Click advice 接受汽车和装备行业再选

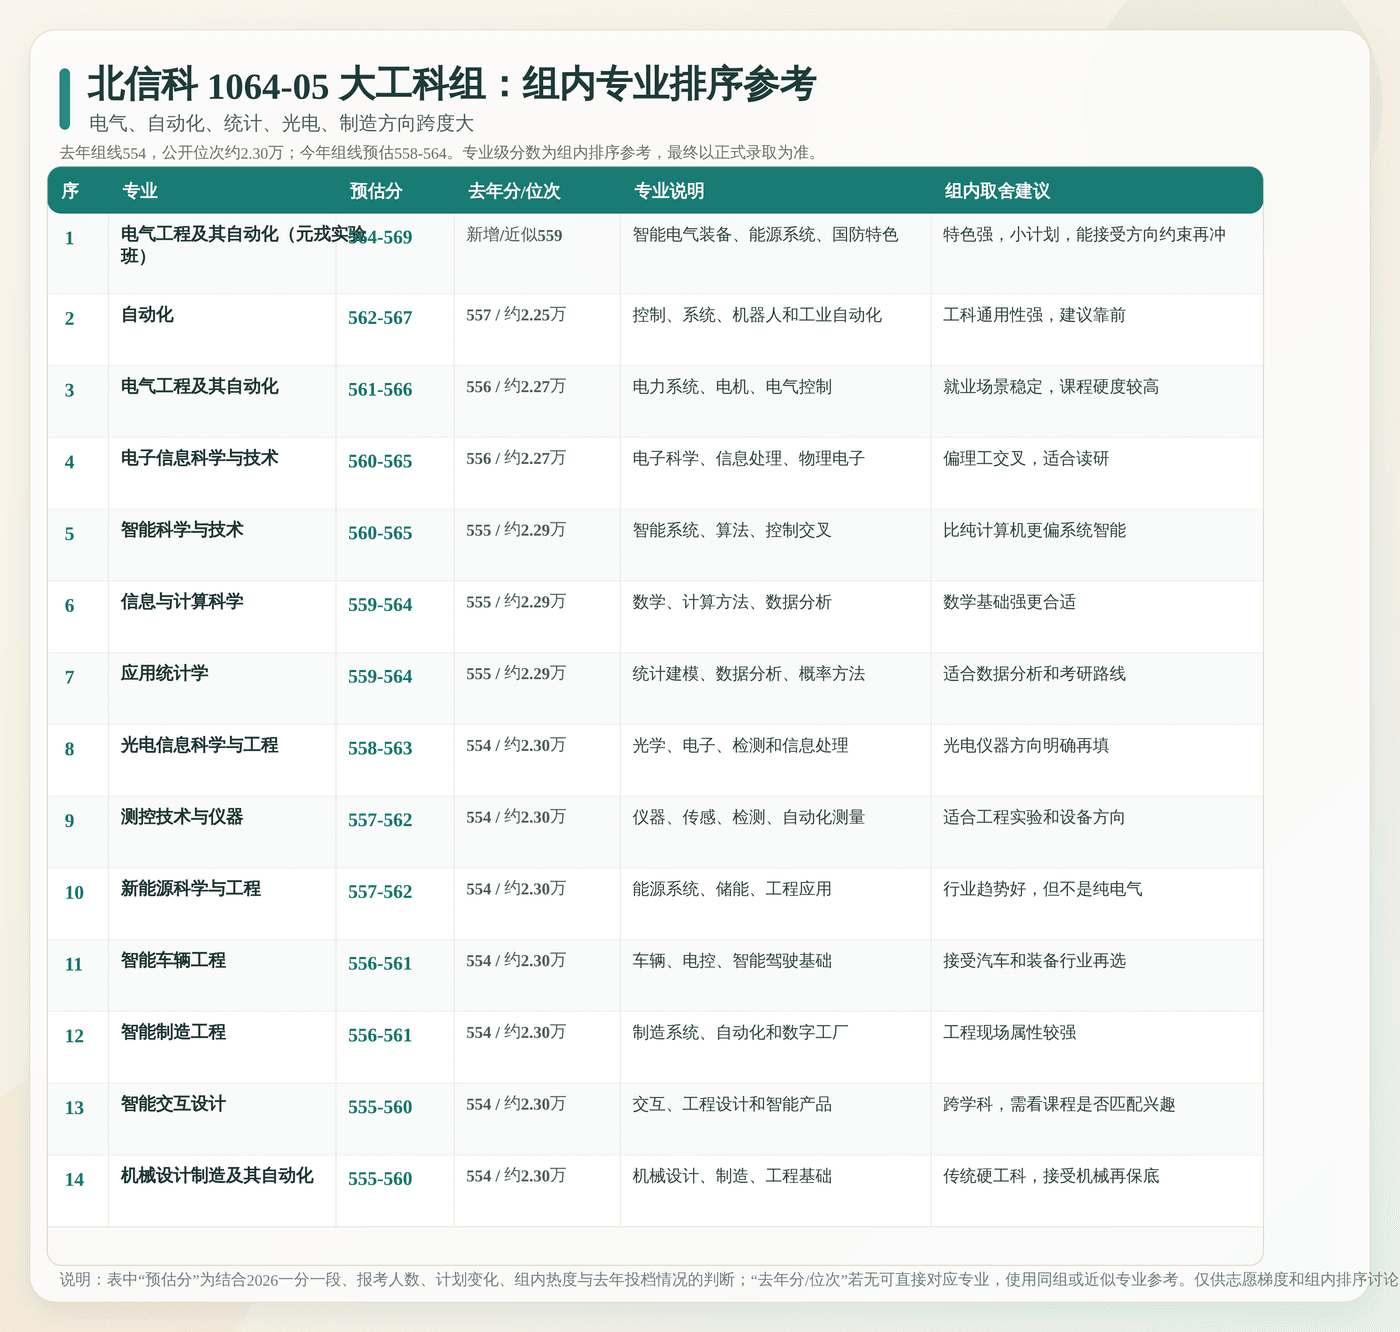click(1034, 962)
